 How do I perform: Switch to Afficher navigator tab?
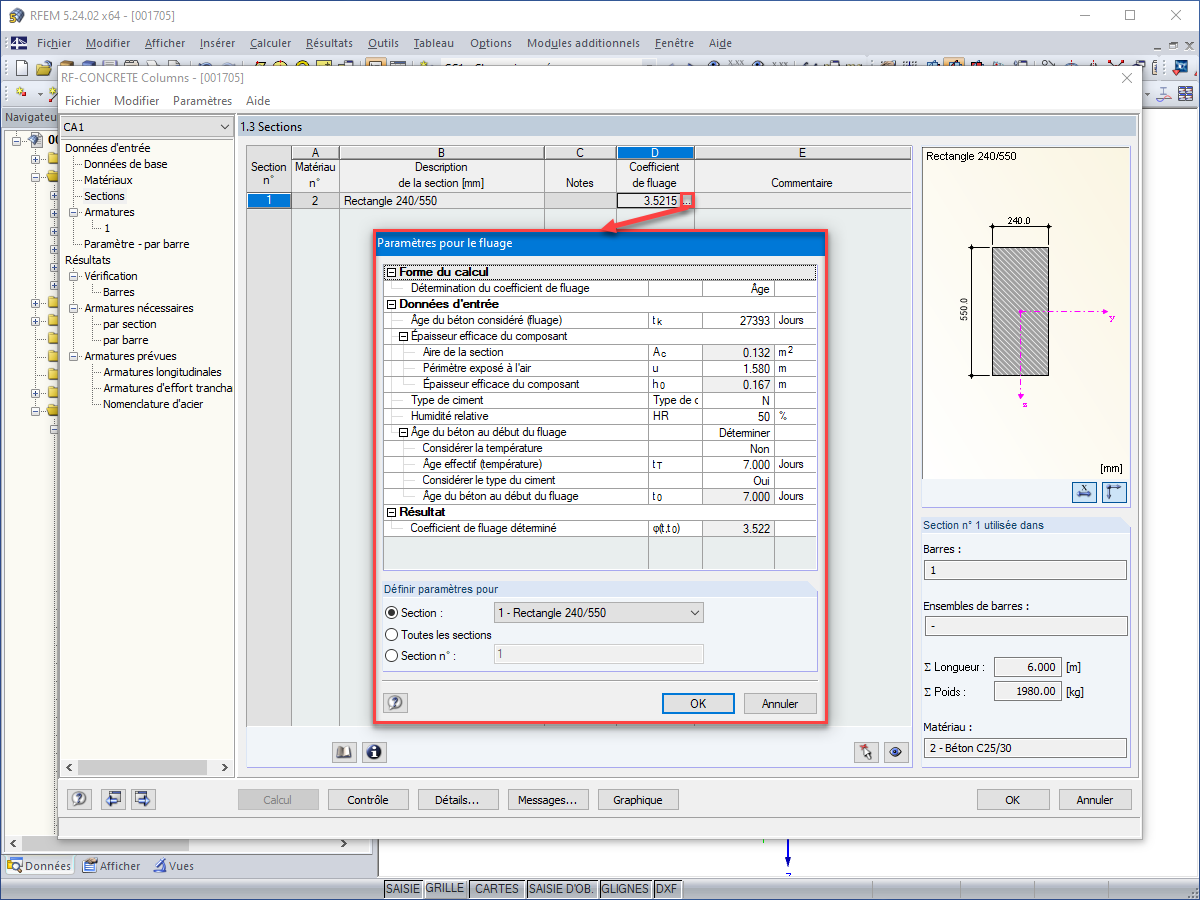click(x=111, y=866)
